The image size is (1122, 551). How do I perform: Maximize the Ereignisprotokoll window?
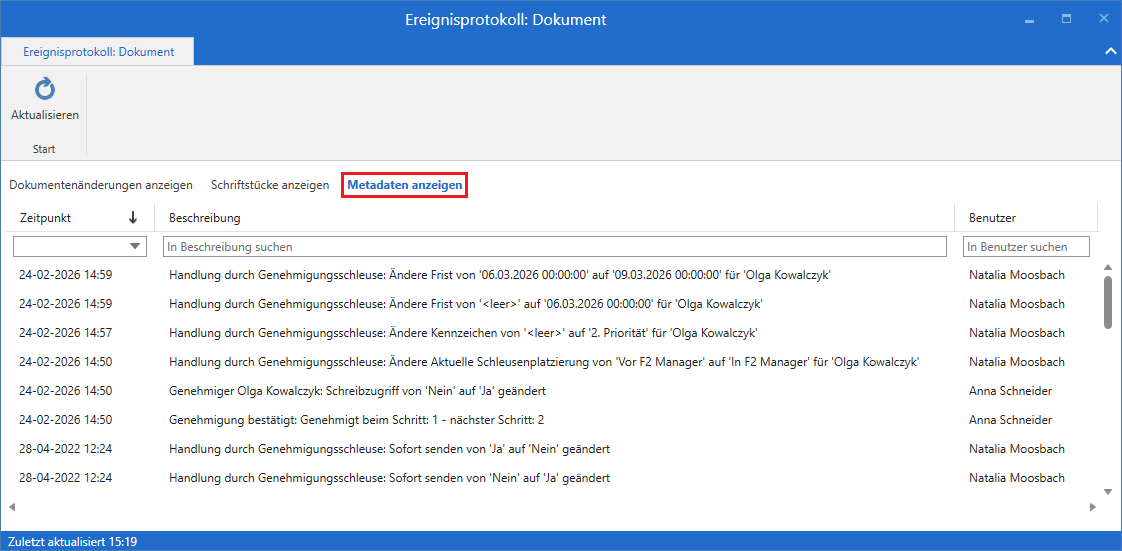pos(1066,19)
